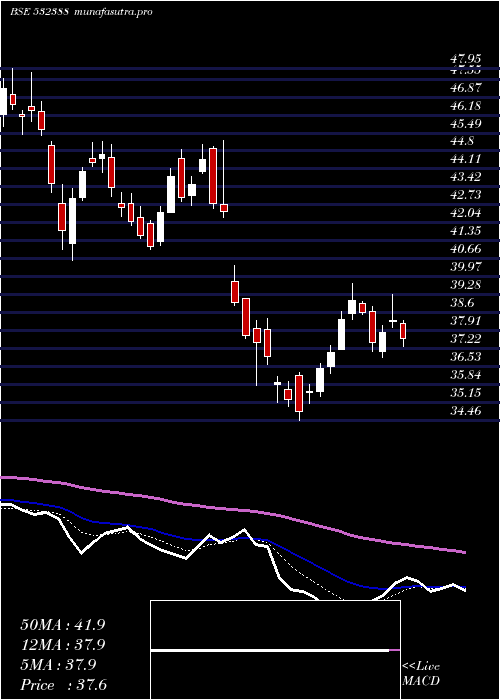
Task: Click the 44.11 price axis label
Action: pos(466,159)
